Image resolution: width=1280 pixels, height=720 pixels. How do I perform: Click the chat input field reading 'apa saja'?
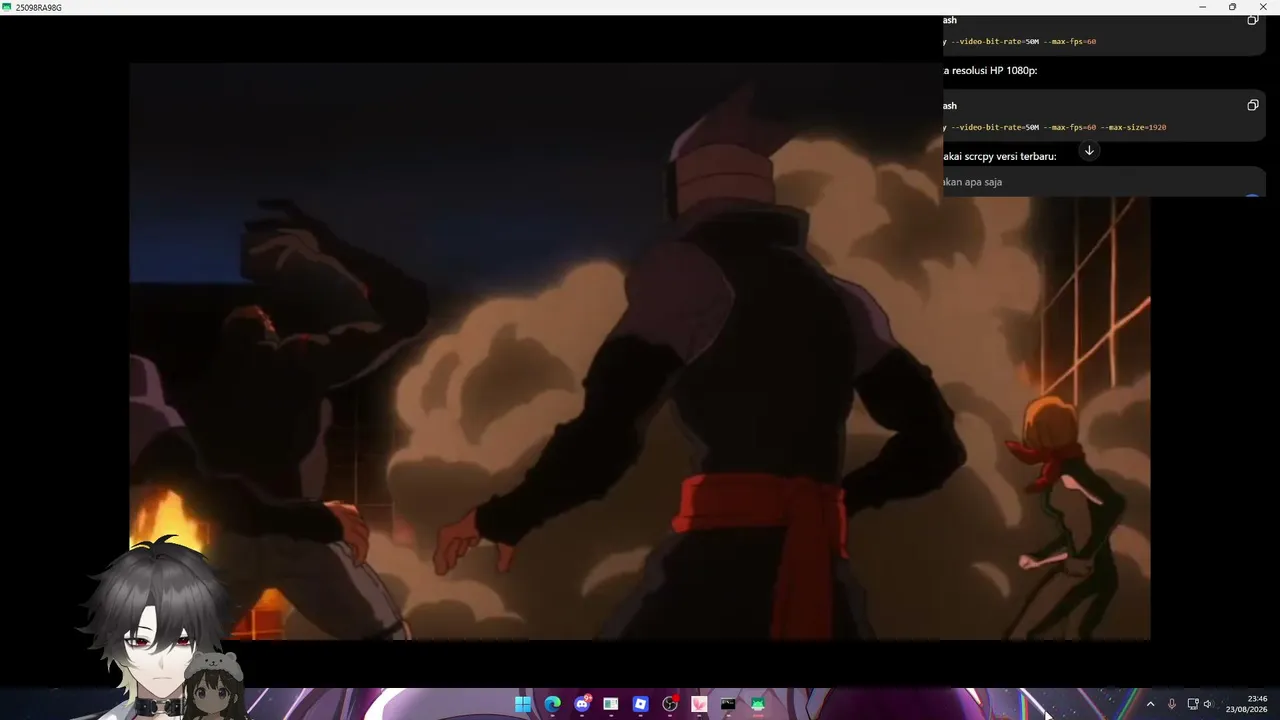click(x=1104, y=182)
